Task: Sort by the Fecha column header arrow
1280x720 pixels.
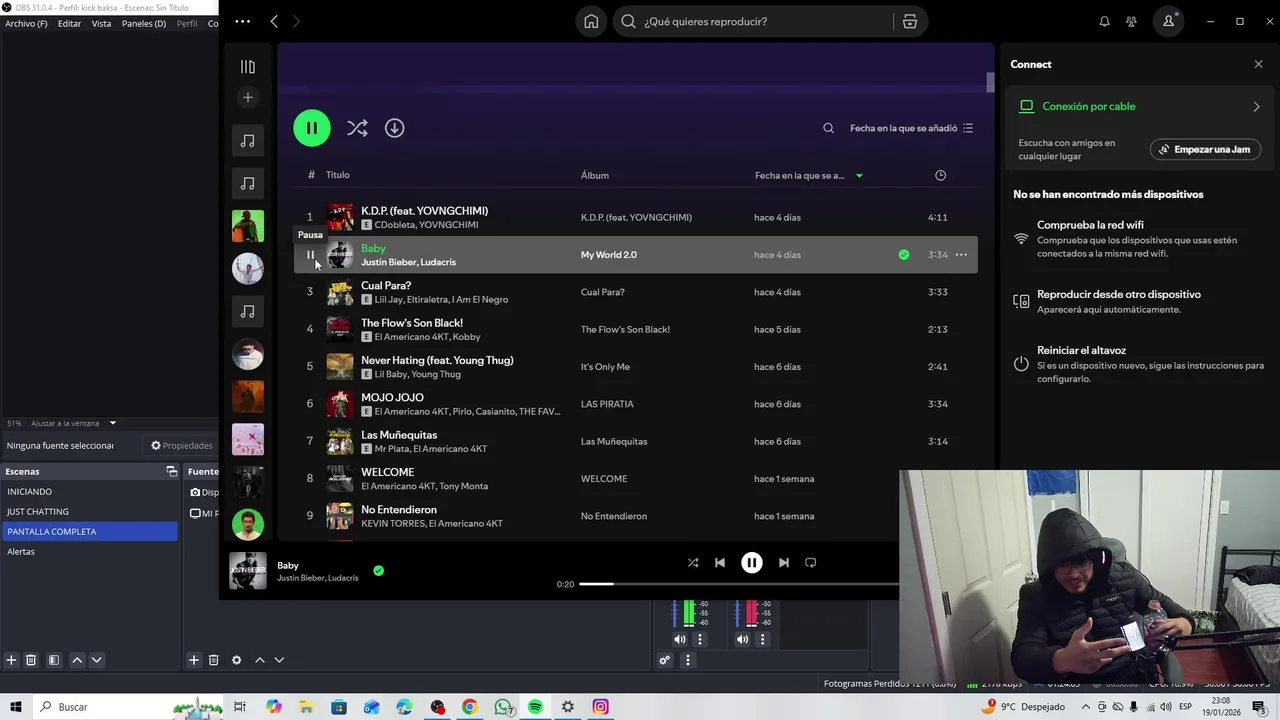Action: click(x=859, y=176)
